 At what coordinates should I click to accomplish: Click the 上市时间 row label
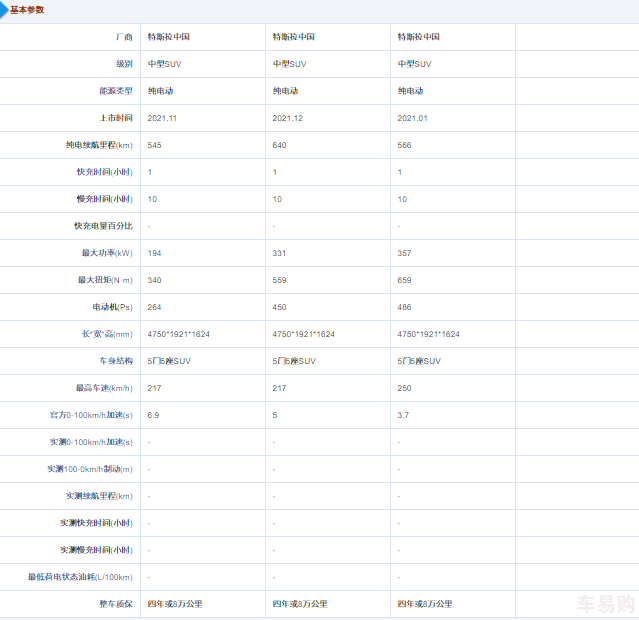click(116, 118)
